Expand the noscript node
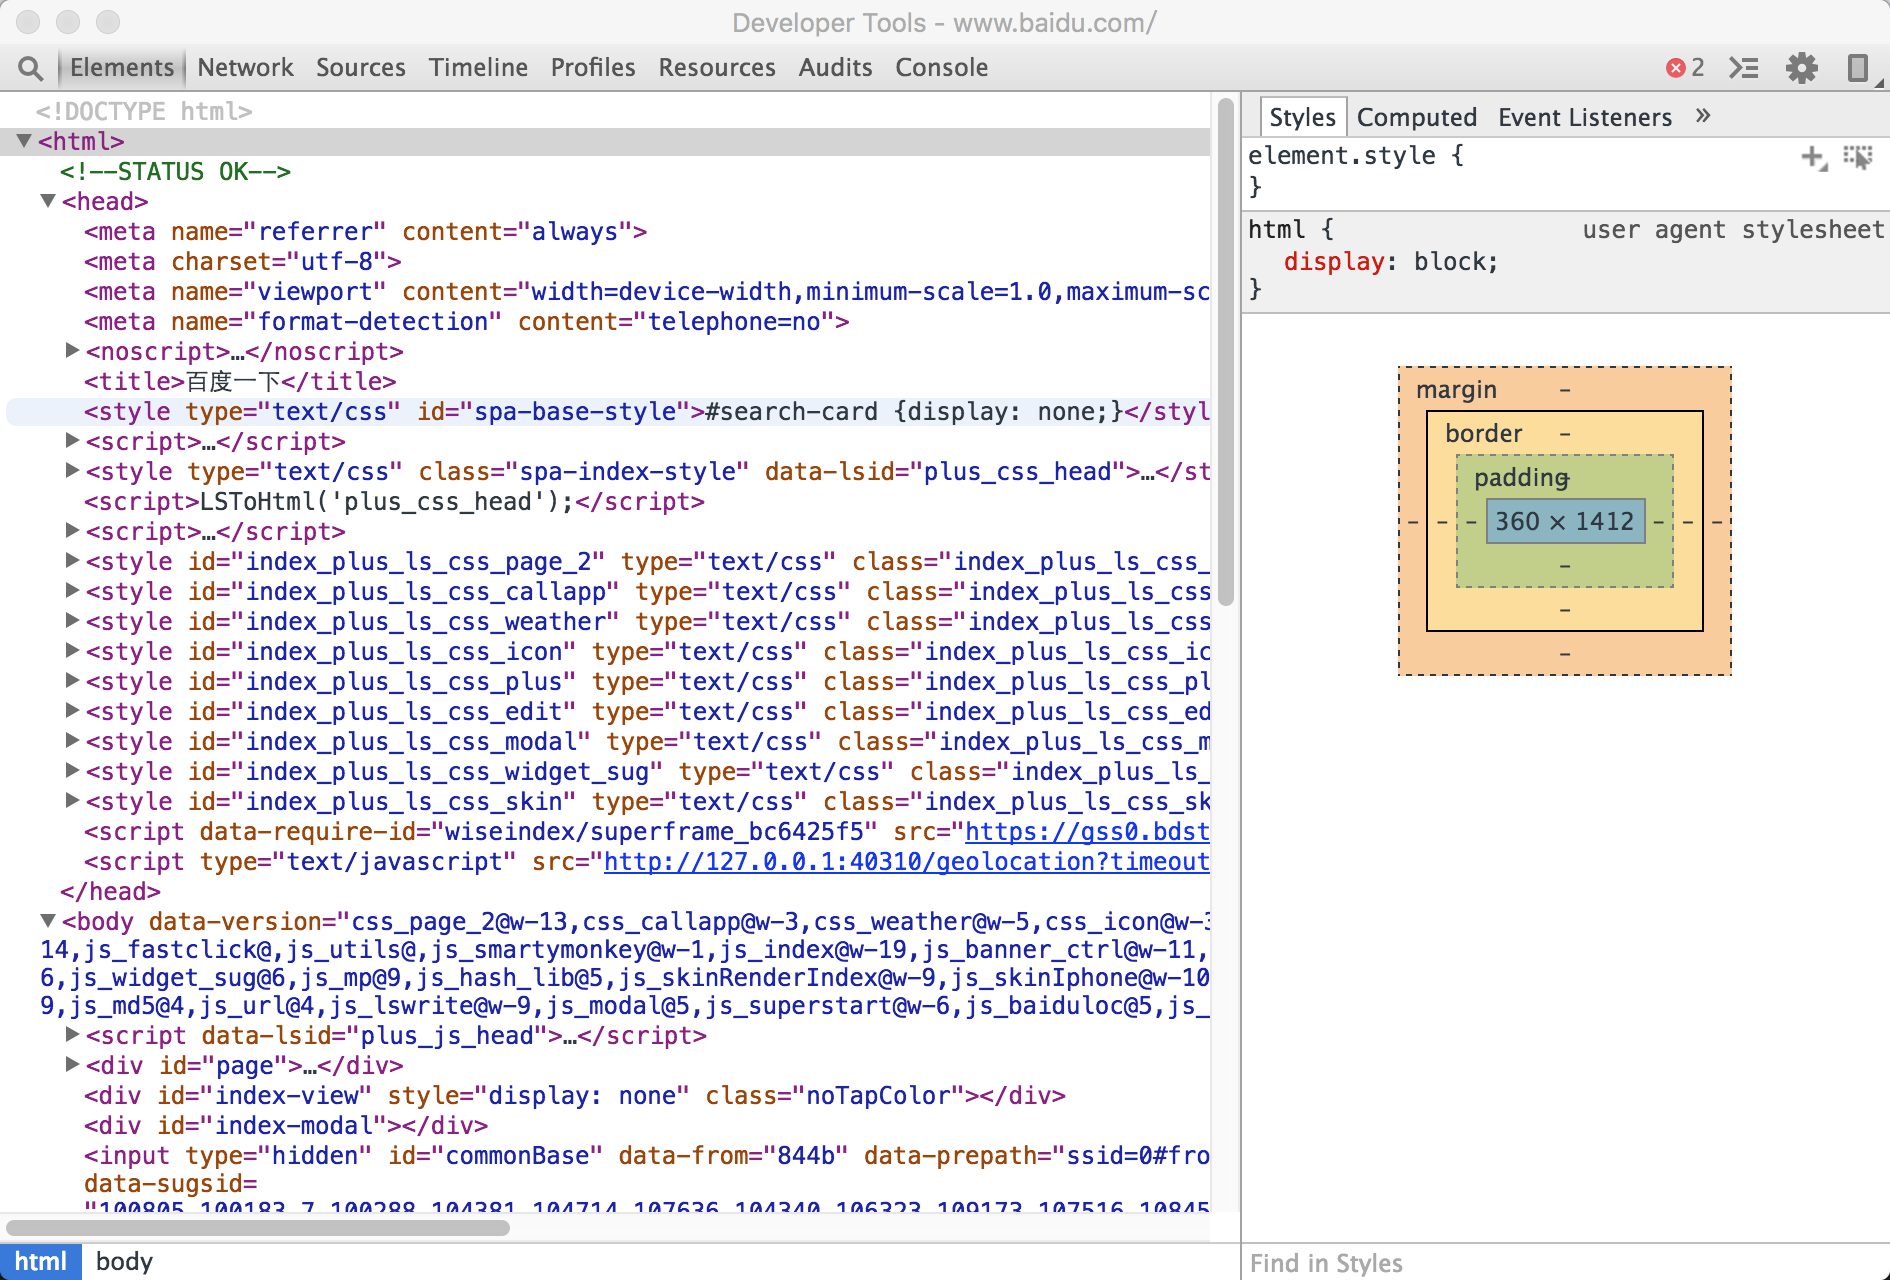This screenshot has height=1280, width=1890. (72, 351)
